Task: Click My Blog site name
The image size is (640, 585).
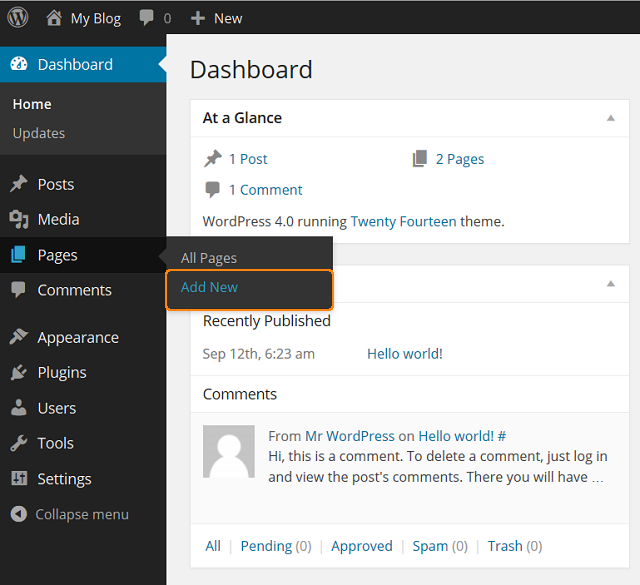Action: coord(96,19)
